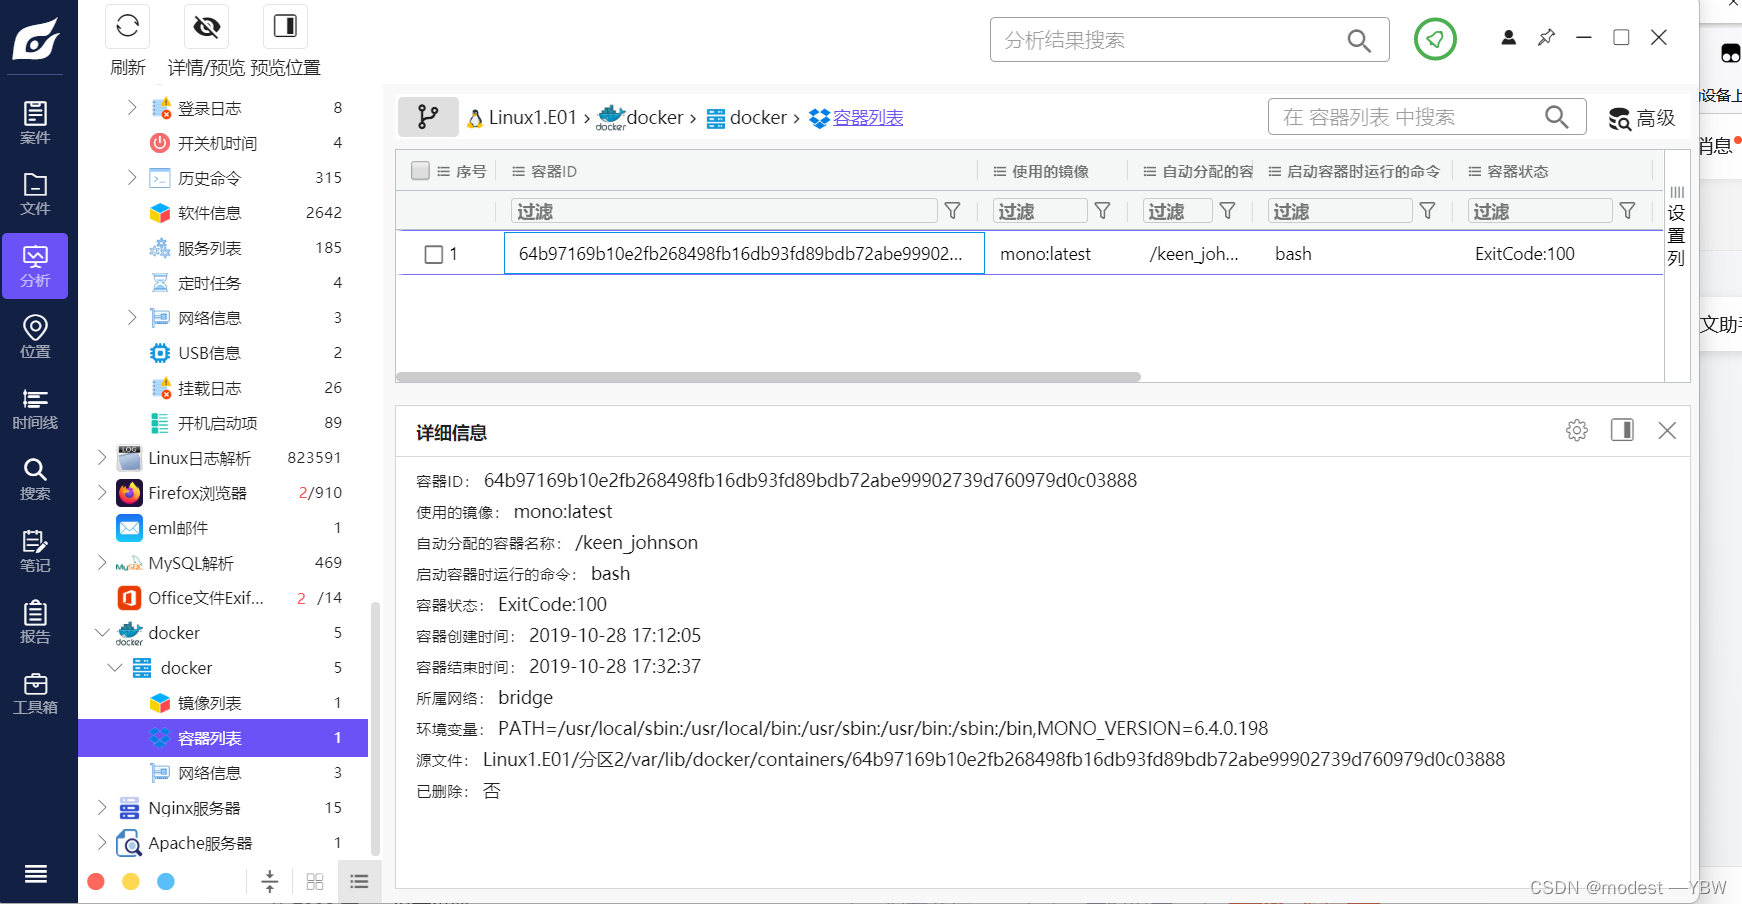The width and height of the screenshot is (1742, 904).
Task: Click the red status dot at bottom left
Action: pyautogui.click(x=96, y=881)
